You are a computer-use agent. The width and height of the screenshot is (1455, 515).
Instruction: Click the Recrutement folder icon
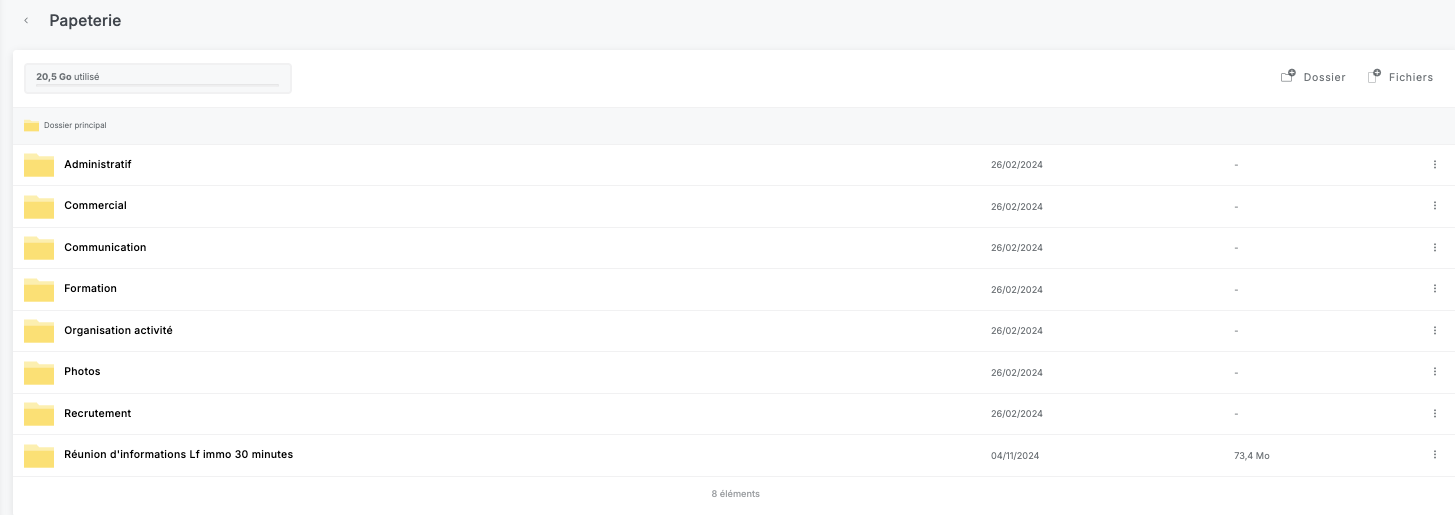point(39,414)
